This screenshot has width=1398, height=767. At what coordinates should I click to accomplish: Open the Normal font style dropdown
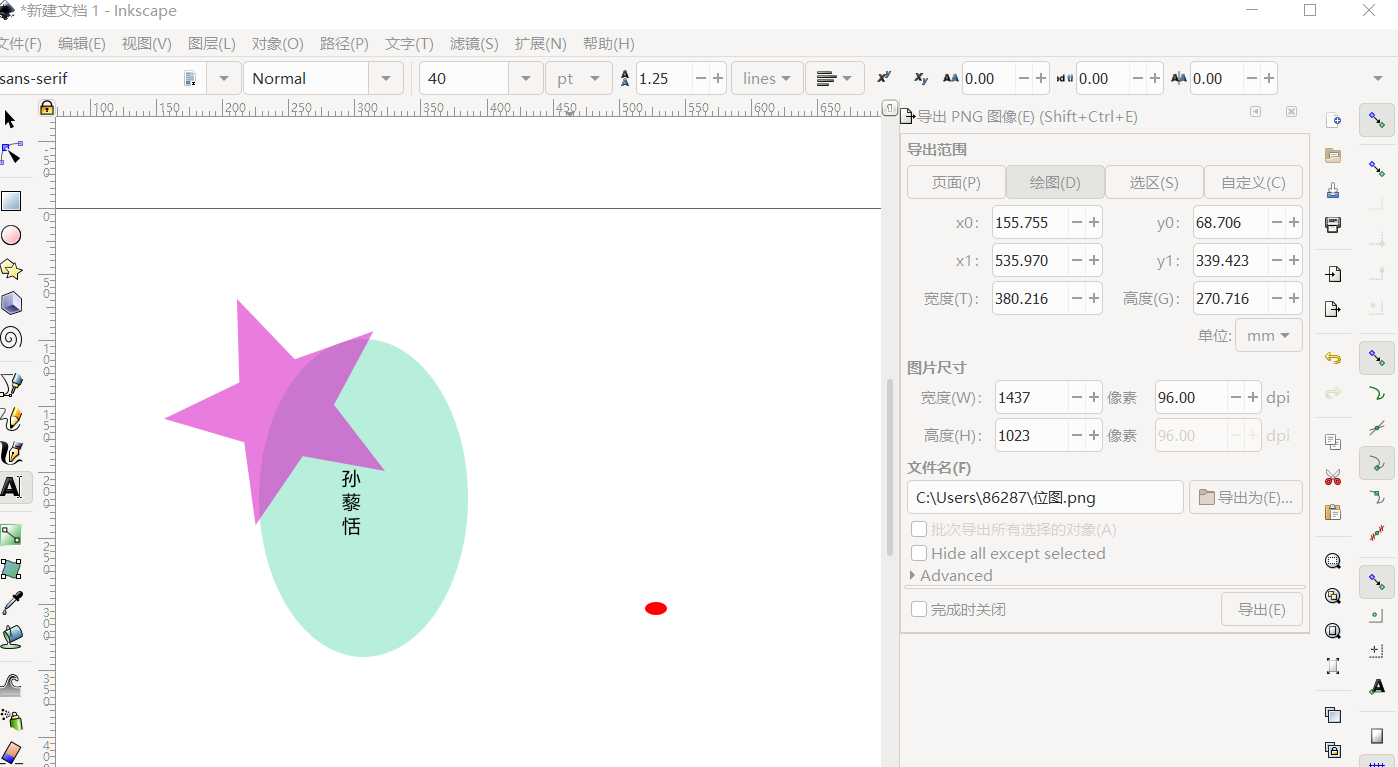coord(386,78)
